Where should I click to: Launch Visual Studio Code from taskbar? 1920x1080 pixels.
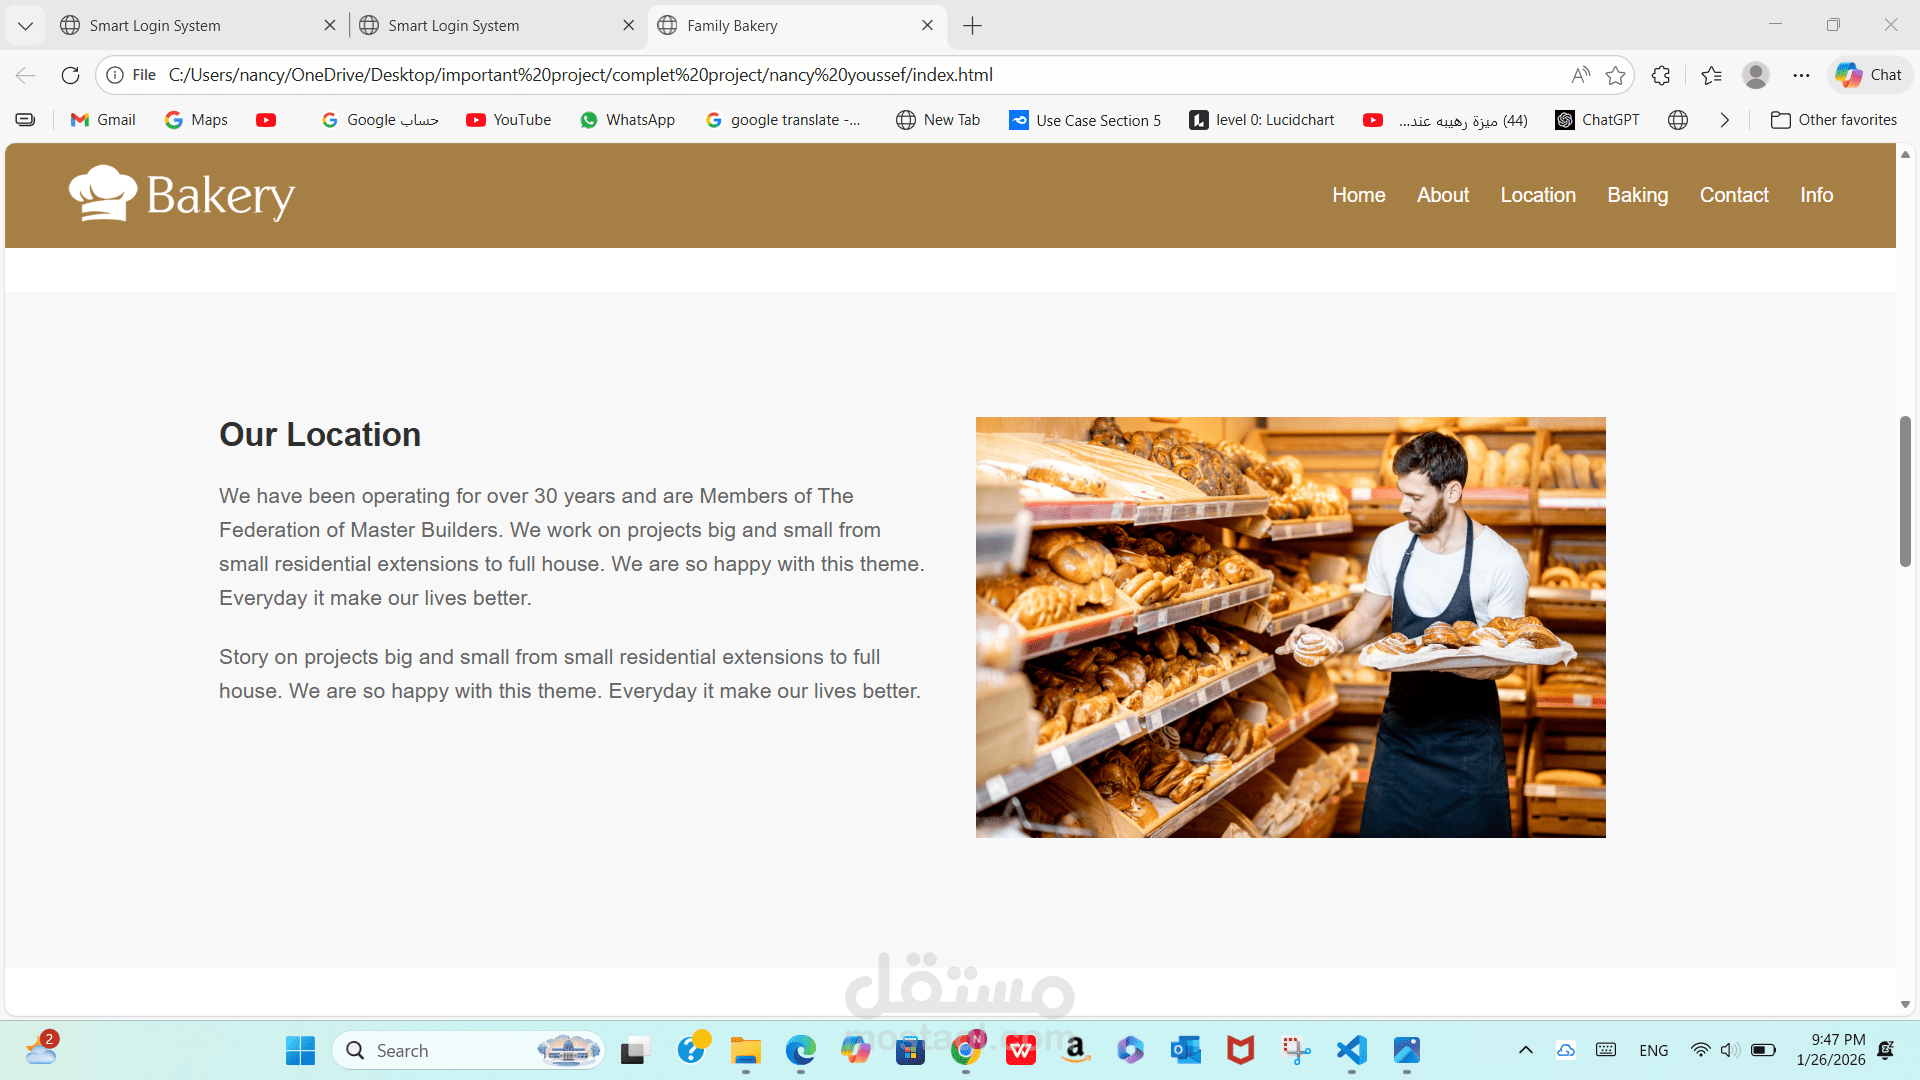[1351, 1050]
